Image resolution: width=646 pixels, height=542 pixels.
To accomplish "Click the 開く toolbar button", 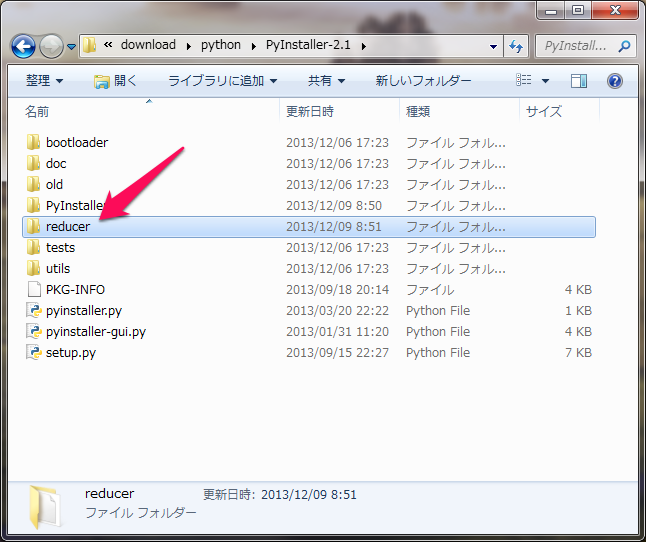I will click(x=115, y=81).
